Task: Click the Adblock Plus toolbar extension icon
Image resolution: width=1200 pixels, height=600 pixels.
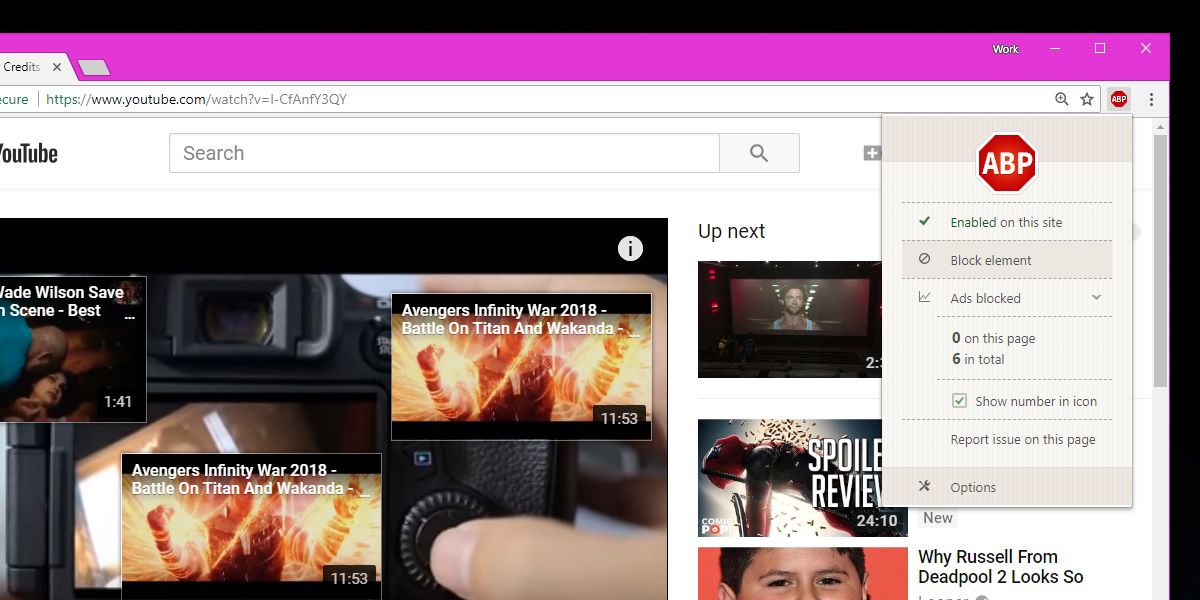Action: [1119, 99]
